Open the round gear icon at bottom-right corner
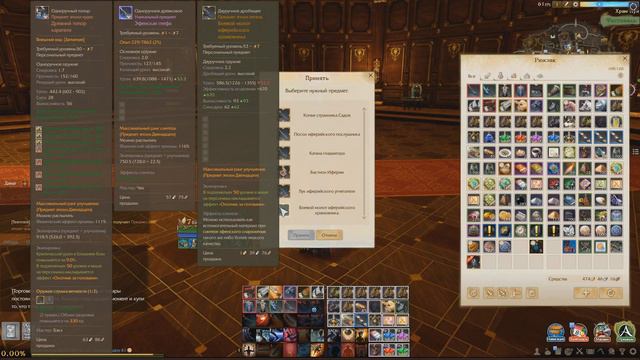This screenshot has height=360, width=640. coord(633,351)
